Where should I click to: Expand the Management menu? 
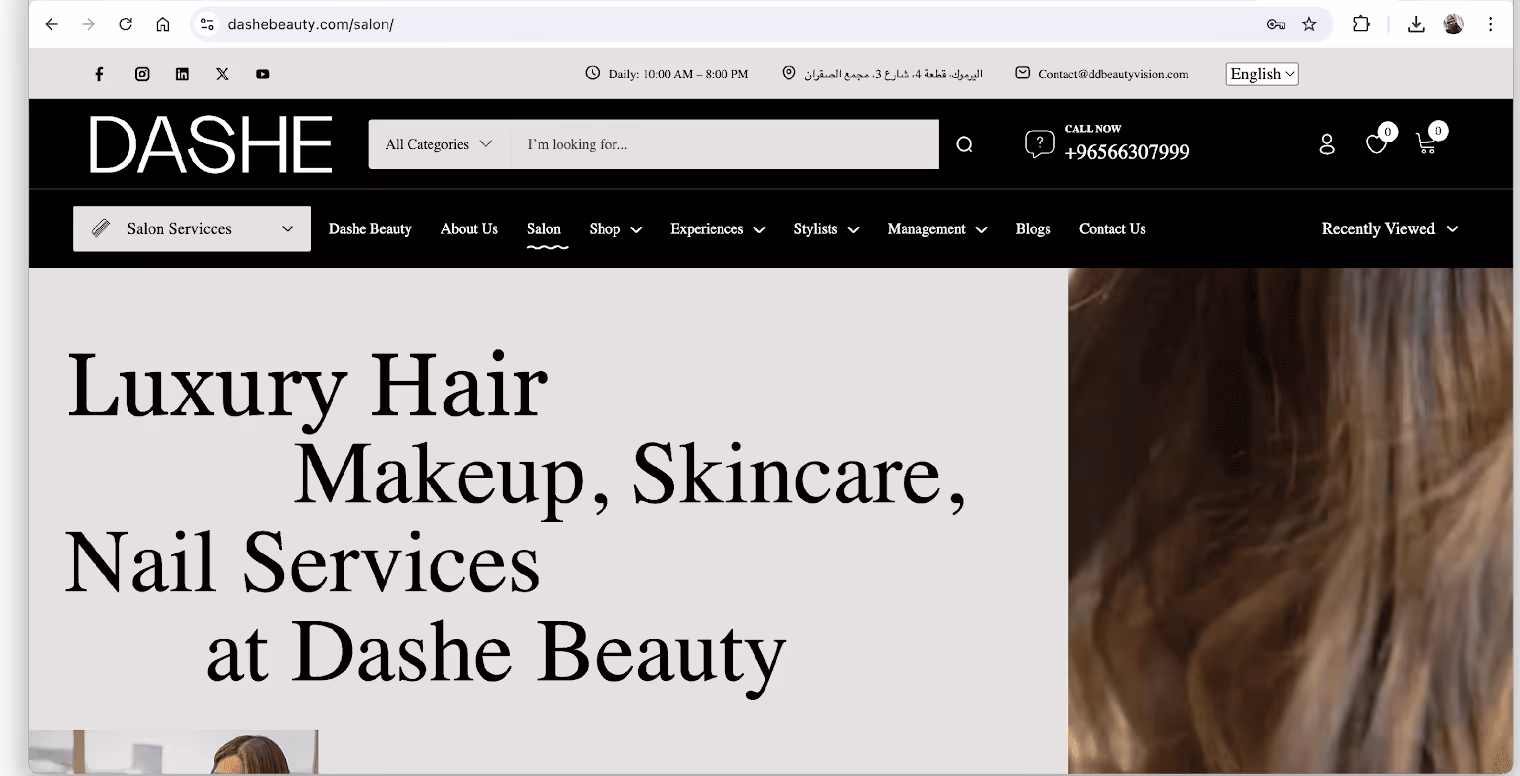[x=937, y=229]
